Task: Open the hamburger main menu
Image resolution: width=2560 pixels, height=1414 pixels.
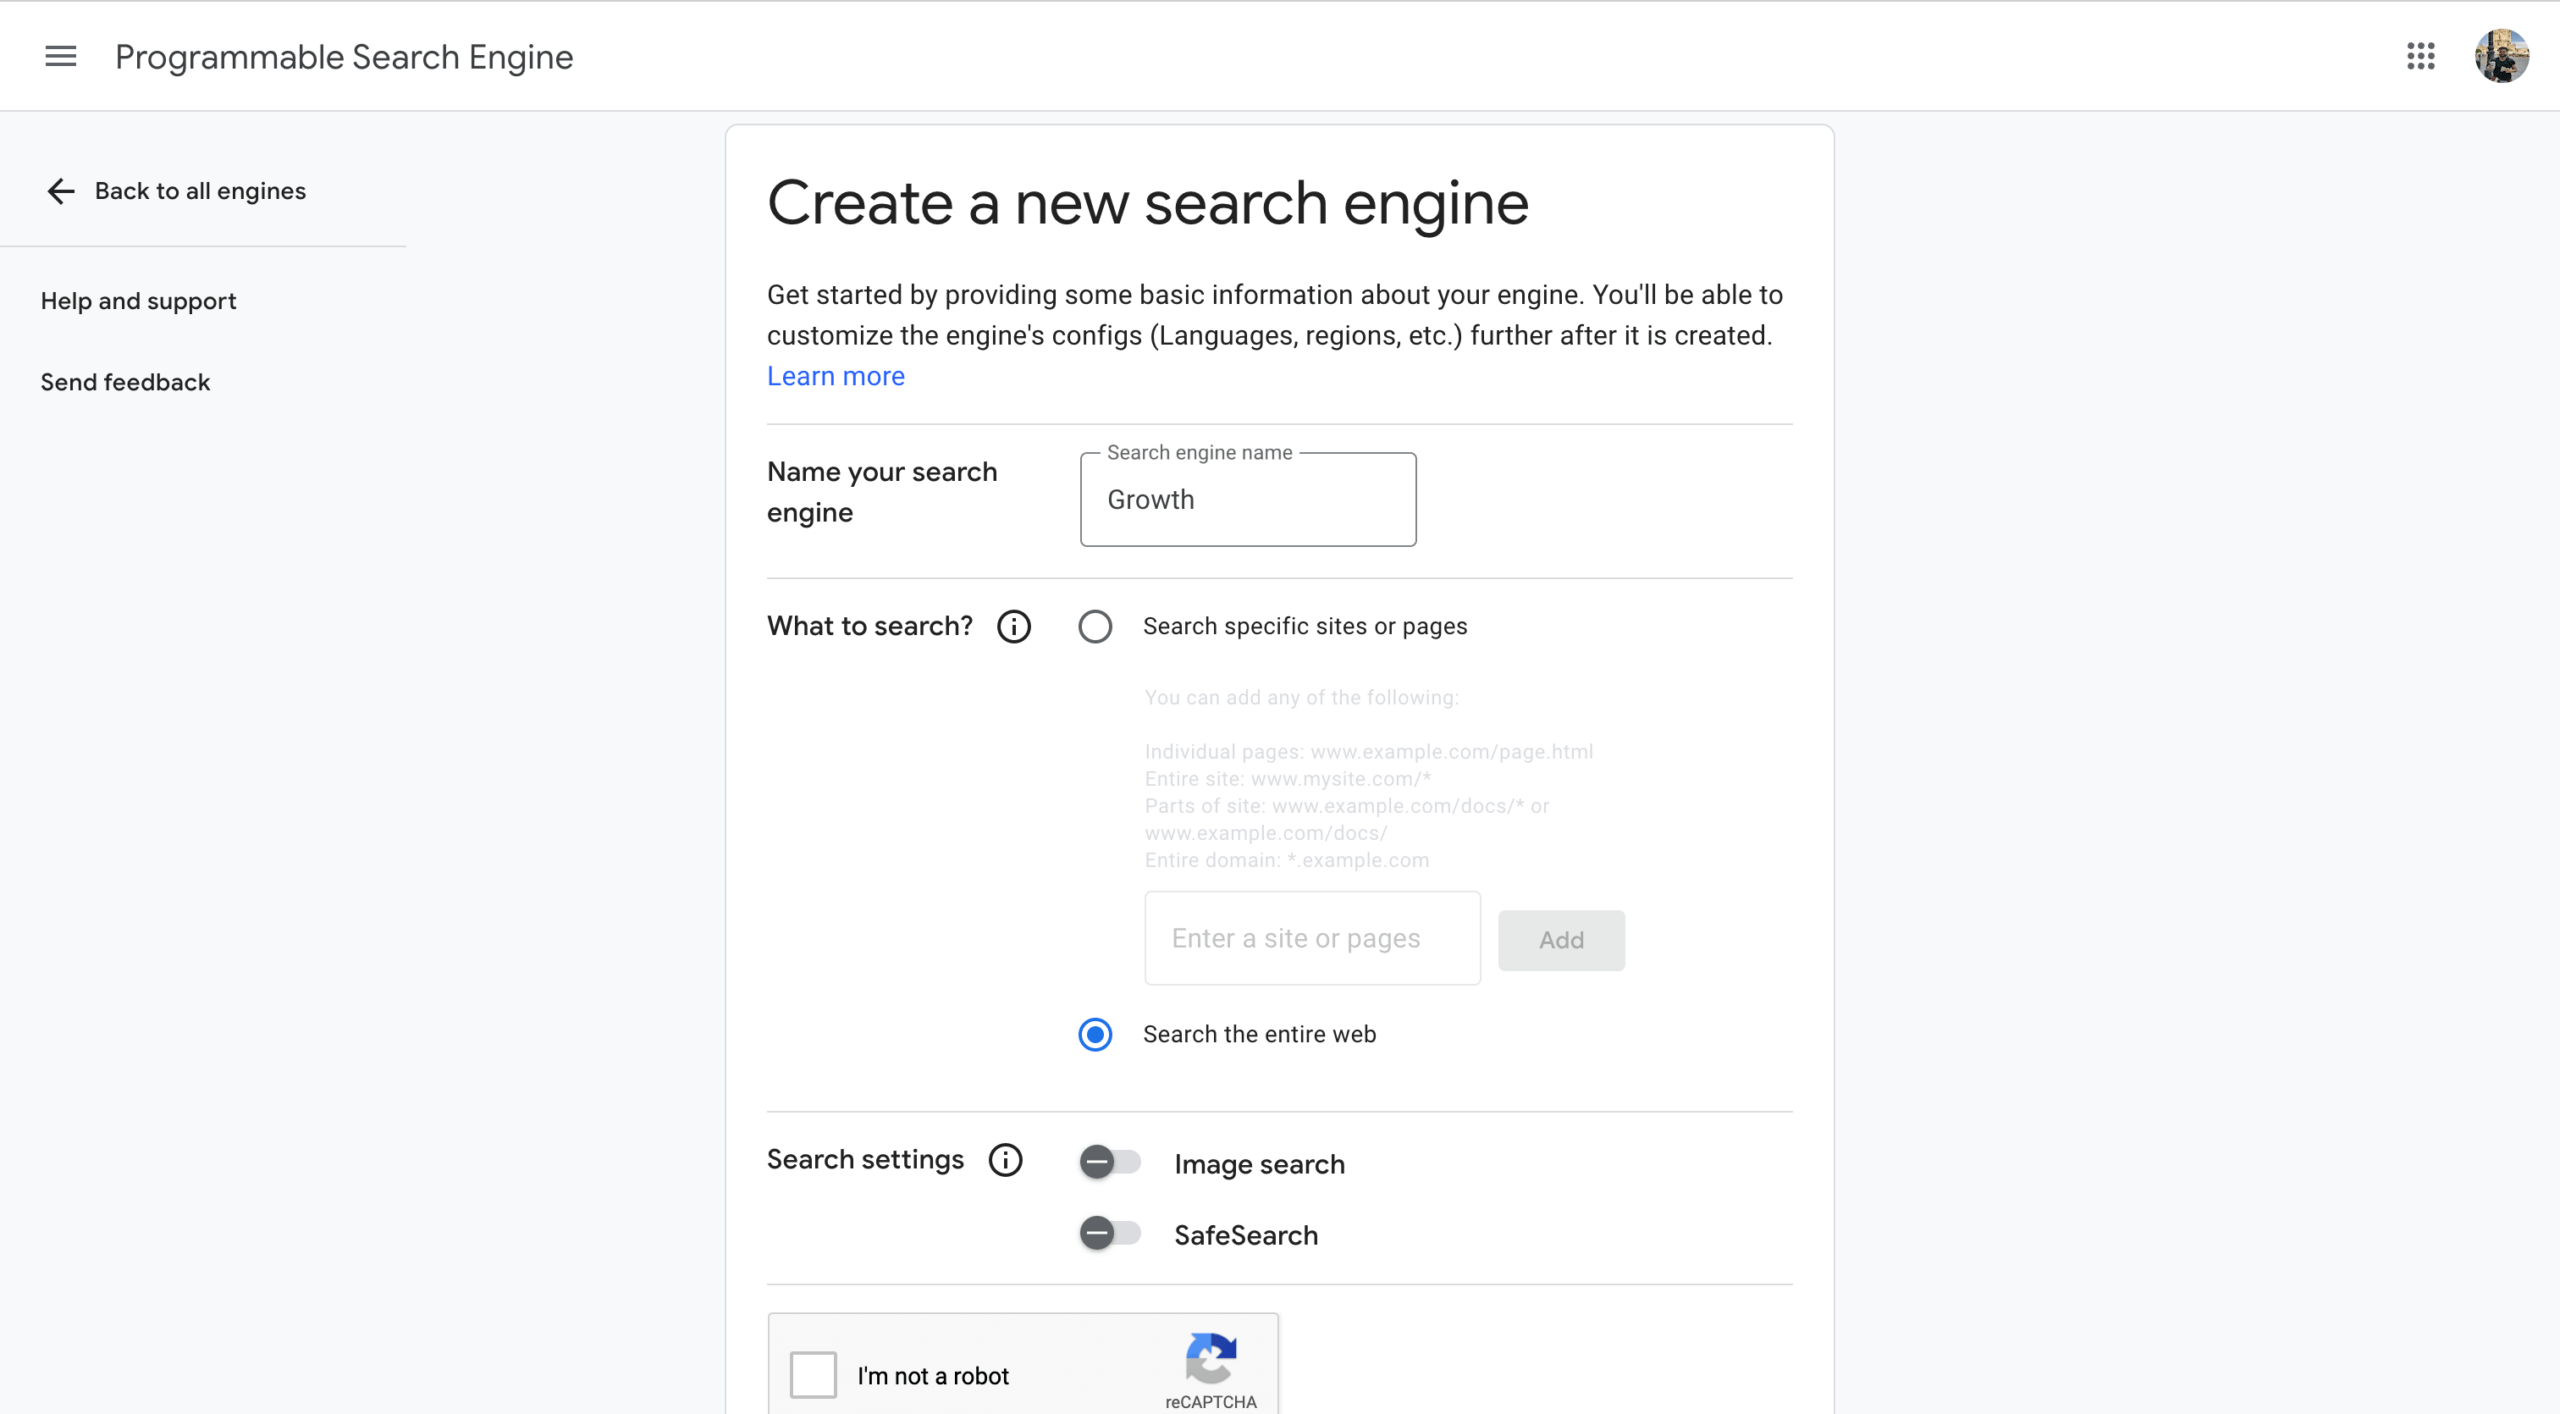Action: (x=61, y=56)
